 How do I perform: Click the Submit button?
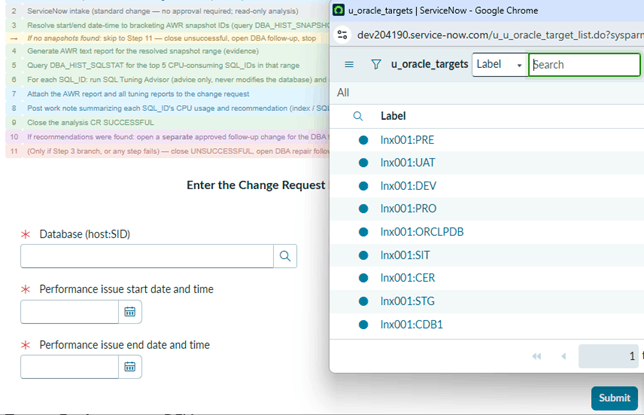pyautogui.click(x=614, y=398)
